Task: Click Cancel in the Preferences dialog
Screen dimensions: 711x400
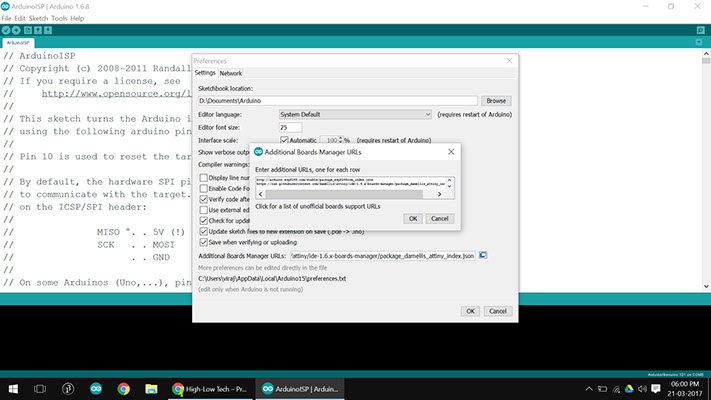Action: point(497,311)
